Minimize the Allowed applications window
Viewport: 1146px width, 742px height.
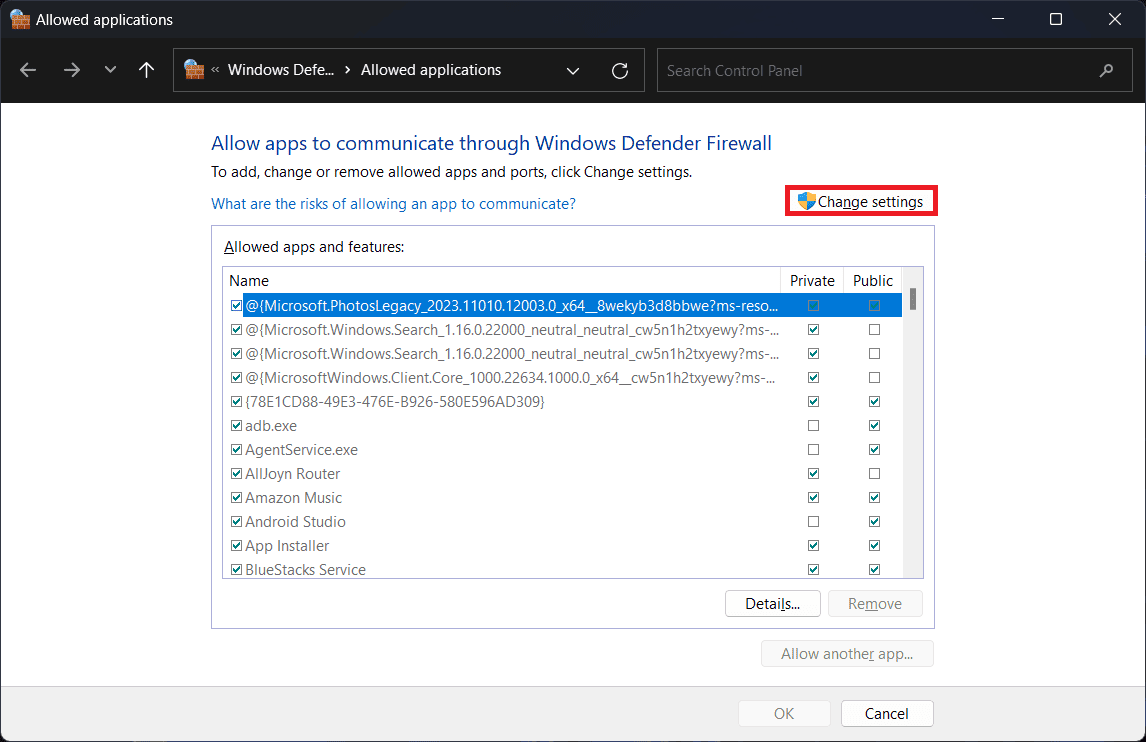pos(998,19)
